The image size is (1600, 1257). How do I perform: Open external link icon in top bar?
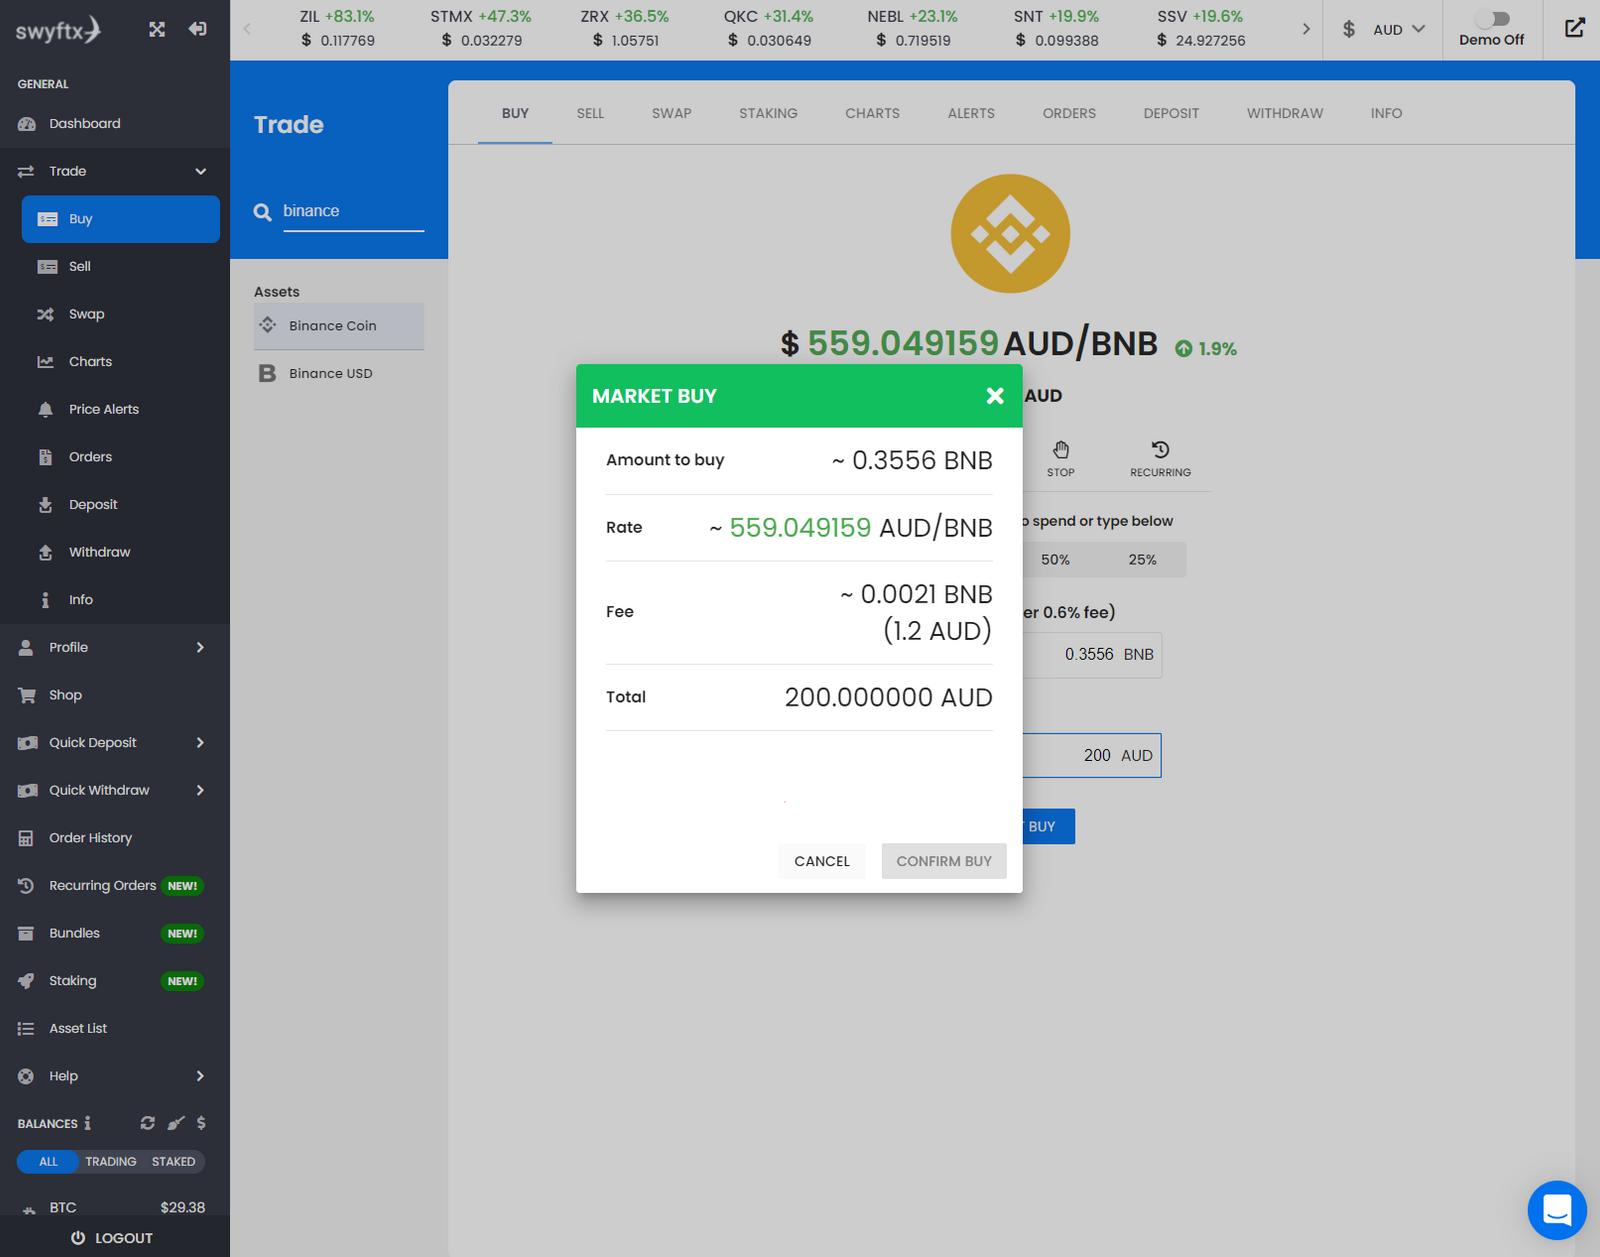coord(1574,28)
